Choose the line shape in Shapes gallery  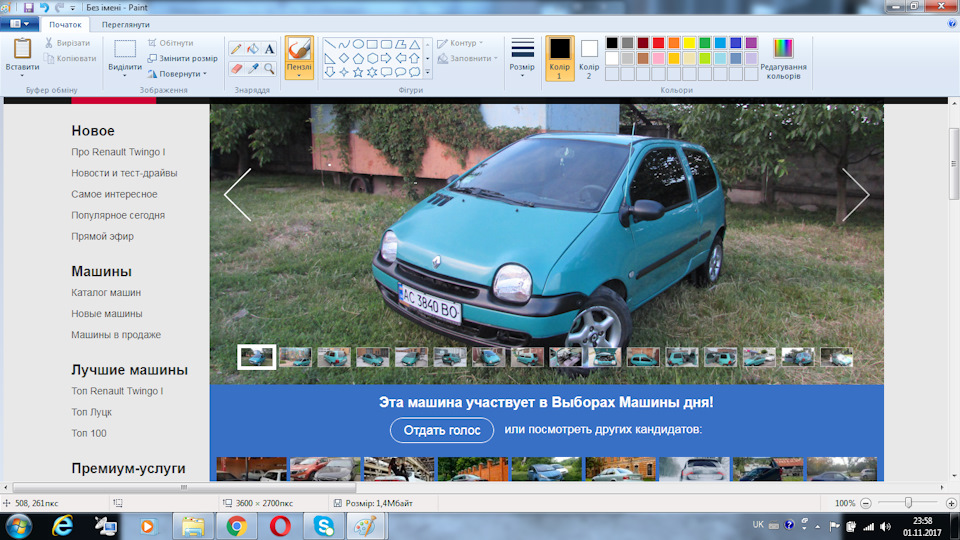330,45
